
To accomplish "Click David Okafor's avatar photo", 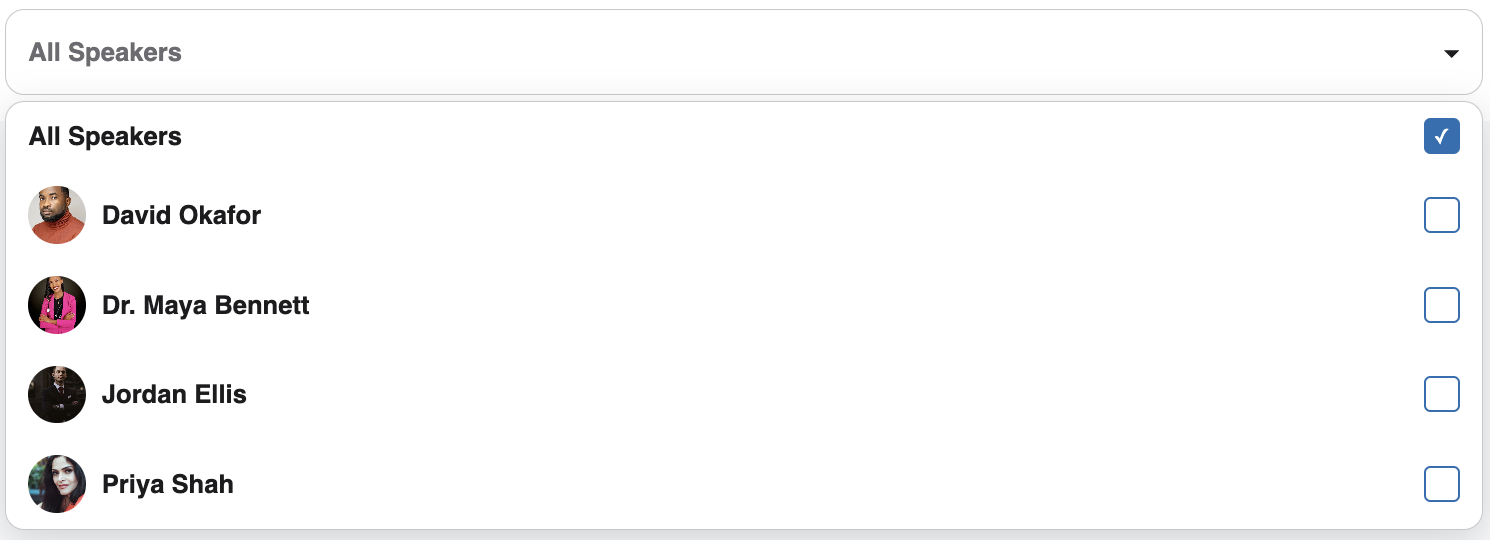I will (x=57, y=215).
